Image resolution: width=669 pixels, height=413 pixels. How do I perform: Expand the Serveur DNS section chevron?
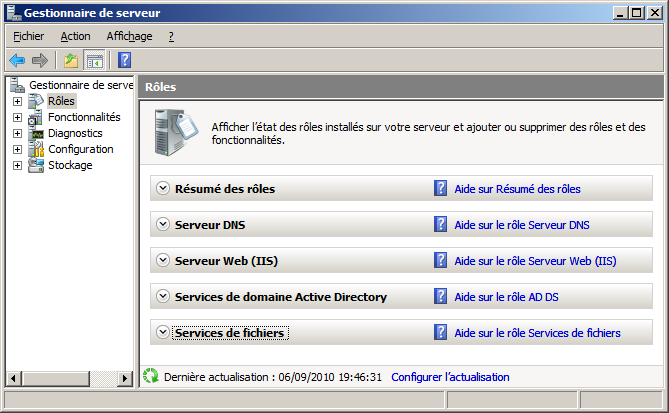(x=163, y=224)
